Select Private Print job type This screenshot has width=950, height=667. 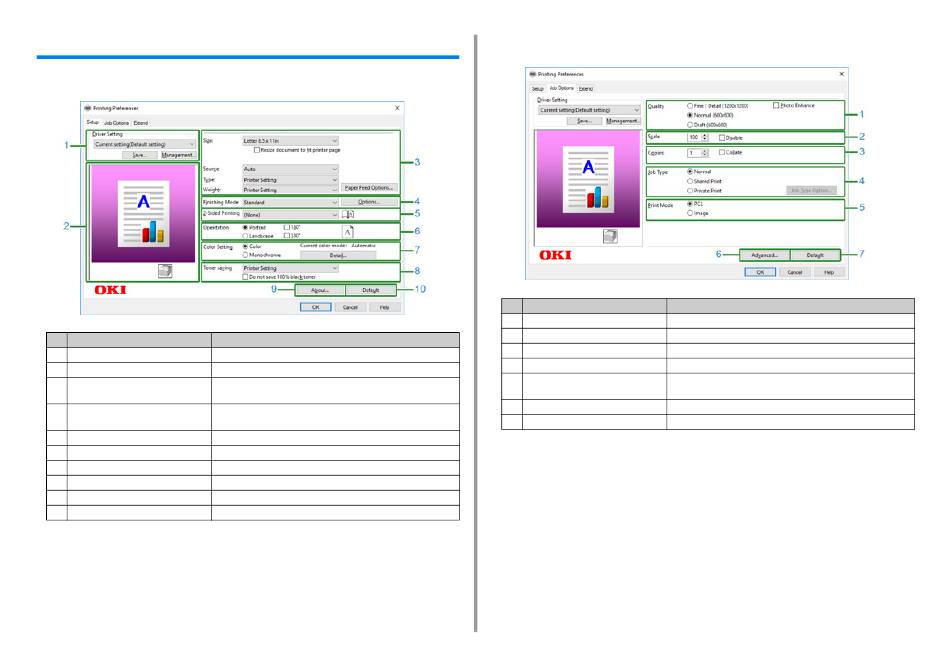pyautogui.click(x=689, y=191)
